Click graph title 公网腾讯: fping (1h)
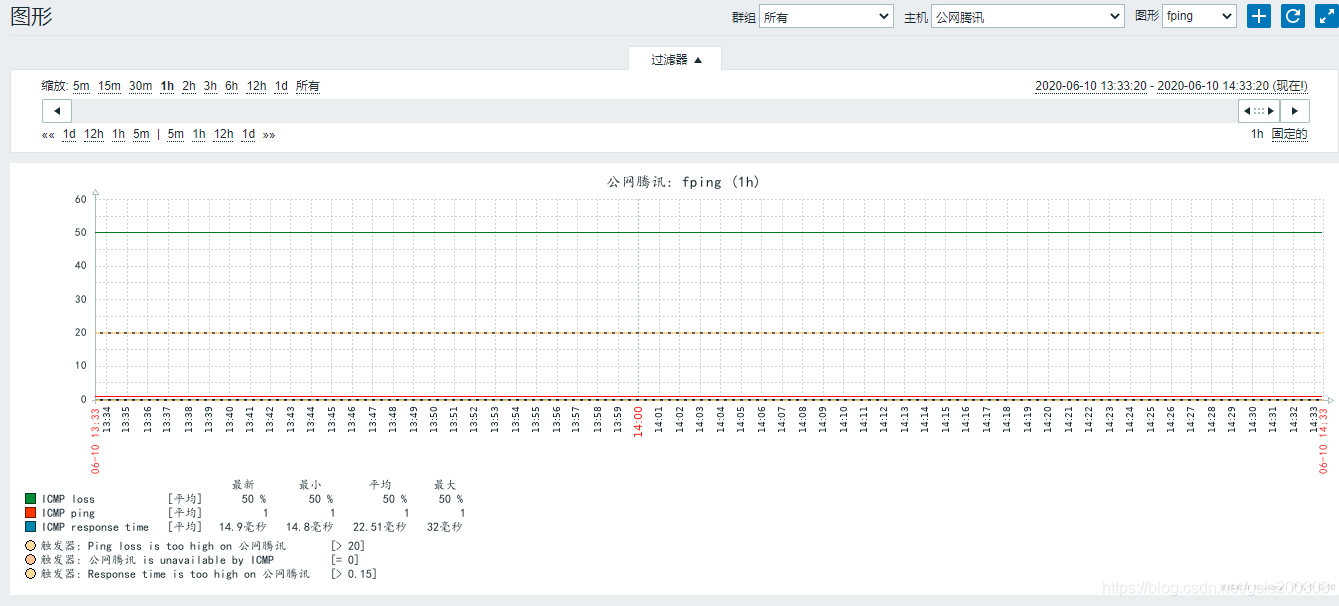 683,182
